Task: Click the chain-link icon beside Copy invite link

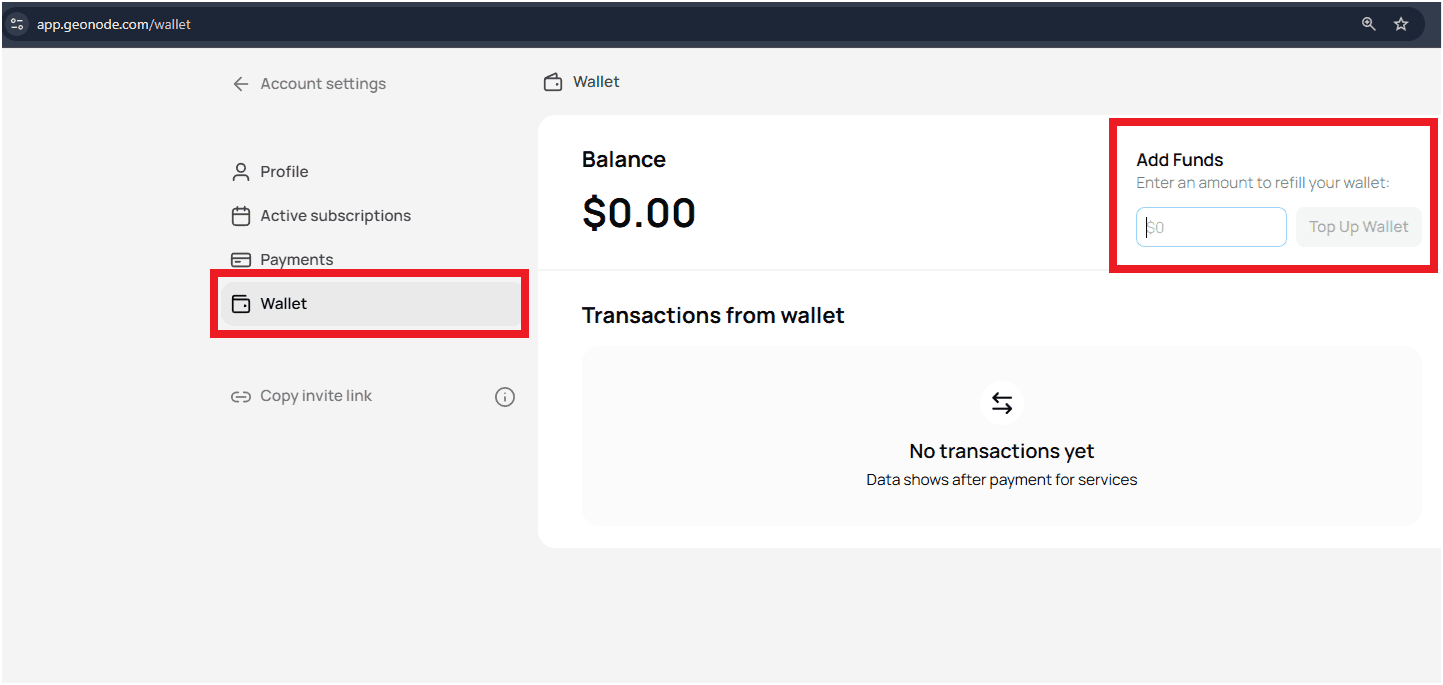Action: 240,396
